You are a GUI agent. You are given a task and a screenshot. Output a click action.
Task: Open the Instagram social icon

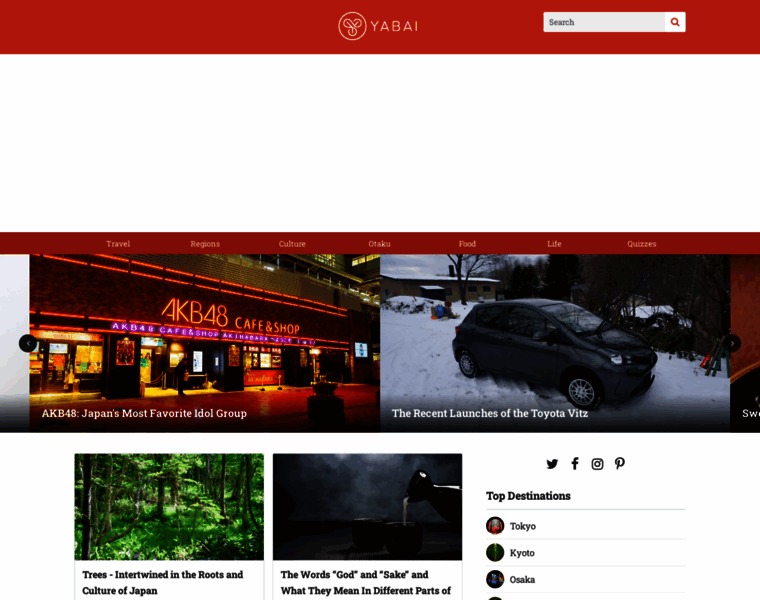click(597, 464)
